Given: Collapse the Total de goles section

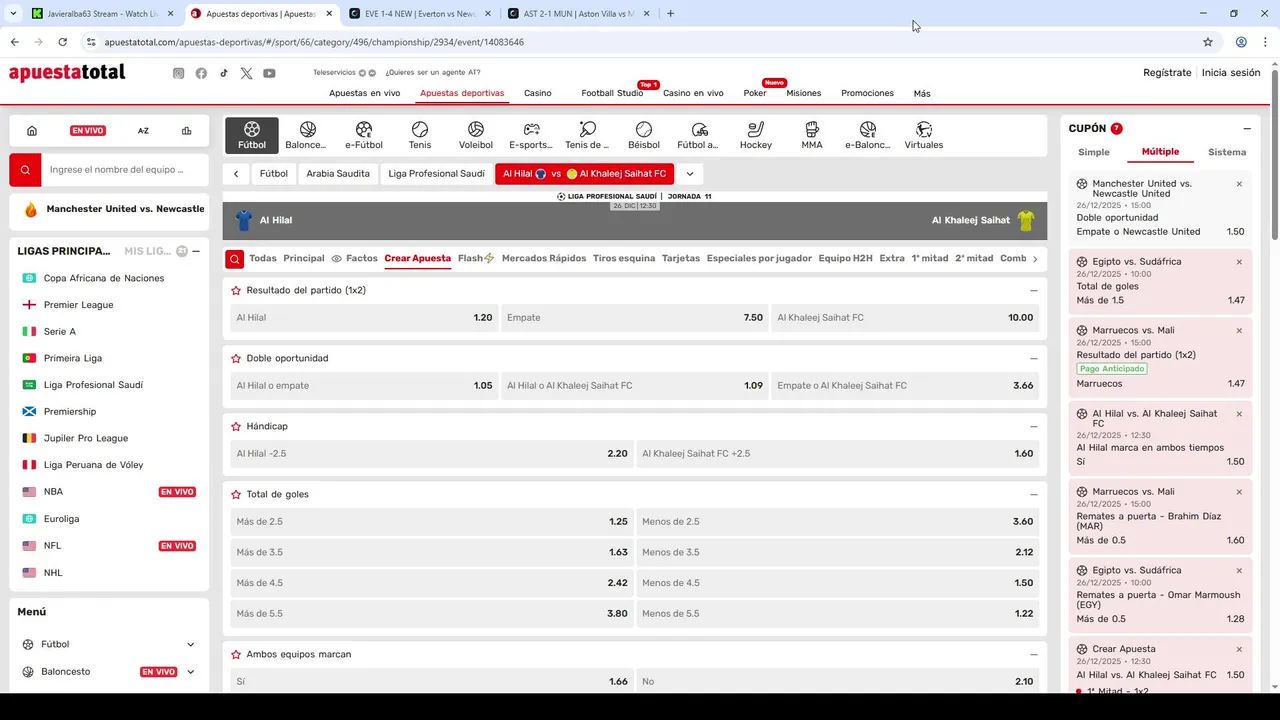Looking at the screenshot, I should coord(1033,494).
